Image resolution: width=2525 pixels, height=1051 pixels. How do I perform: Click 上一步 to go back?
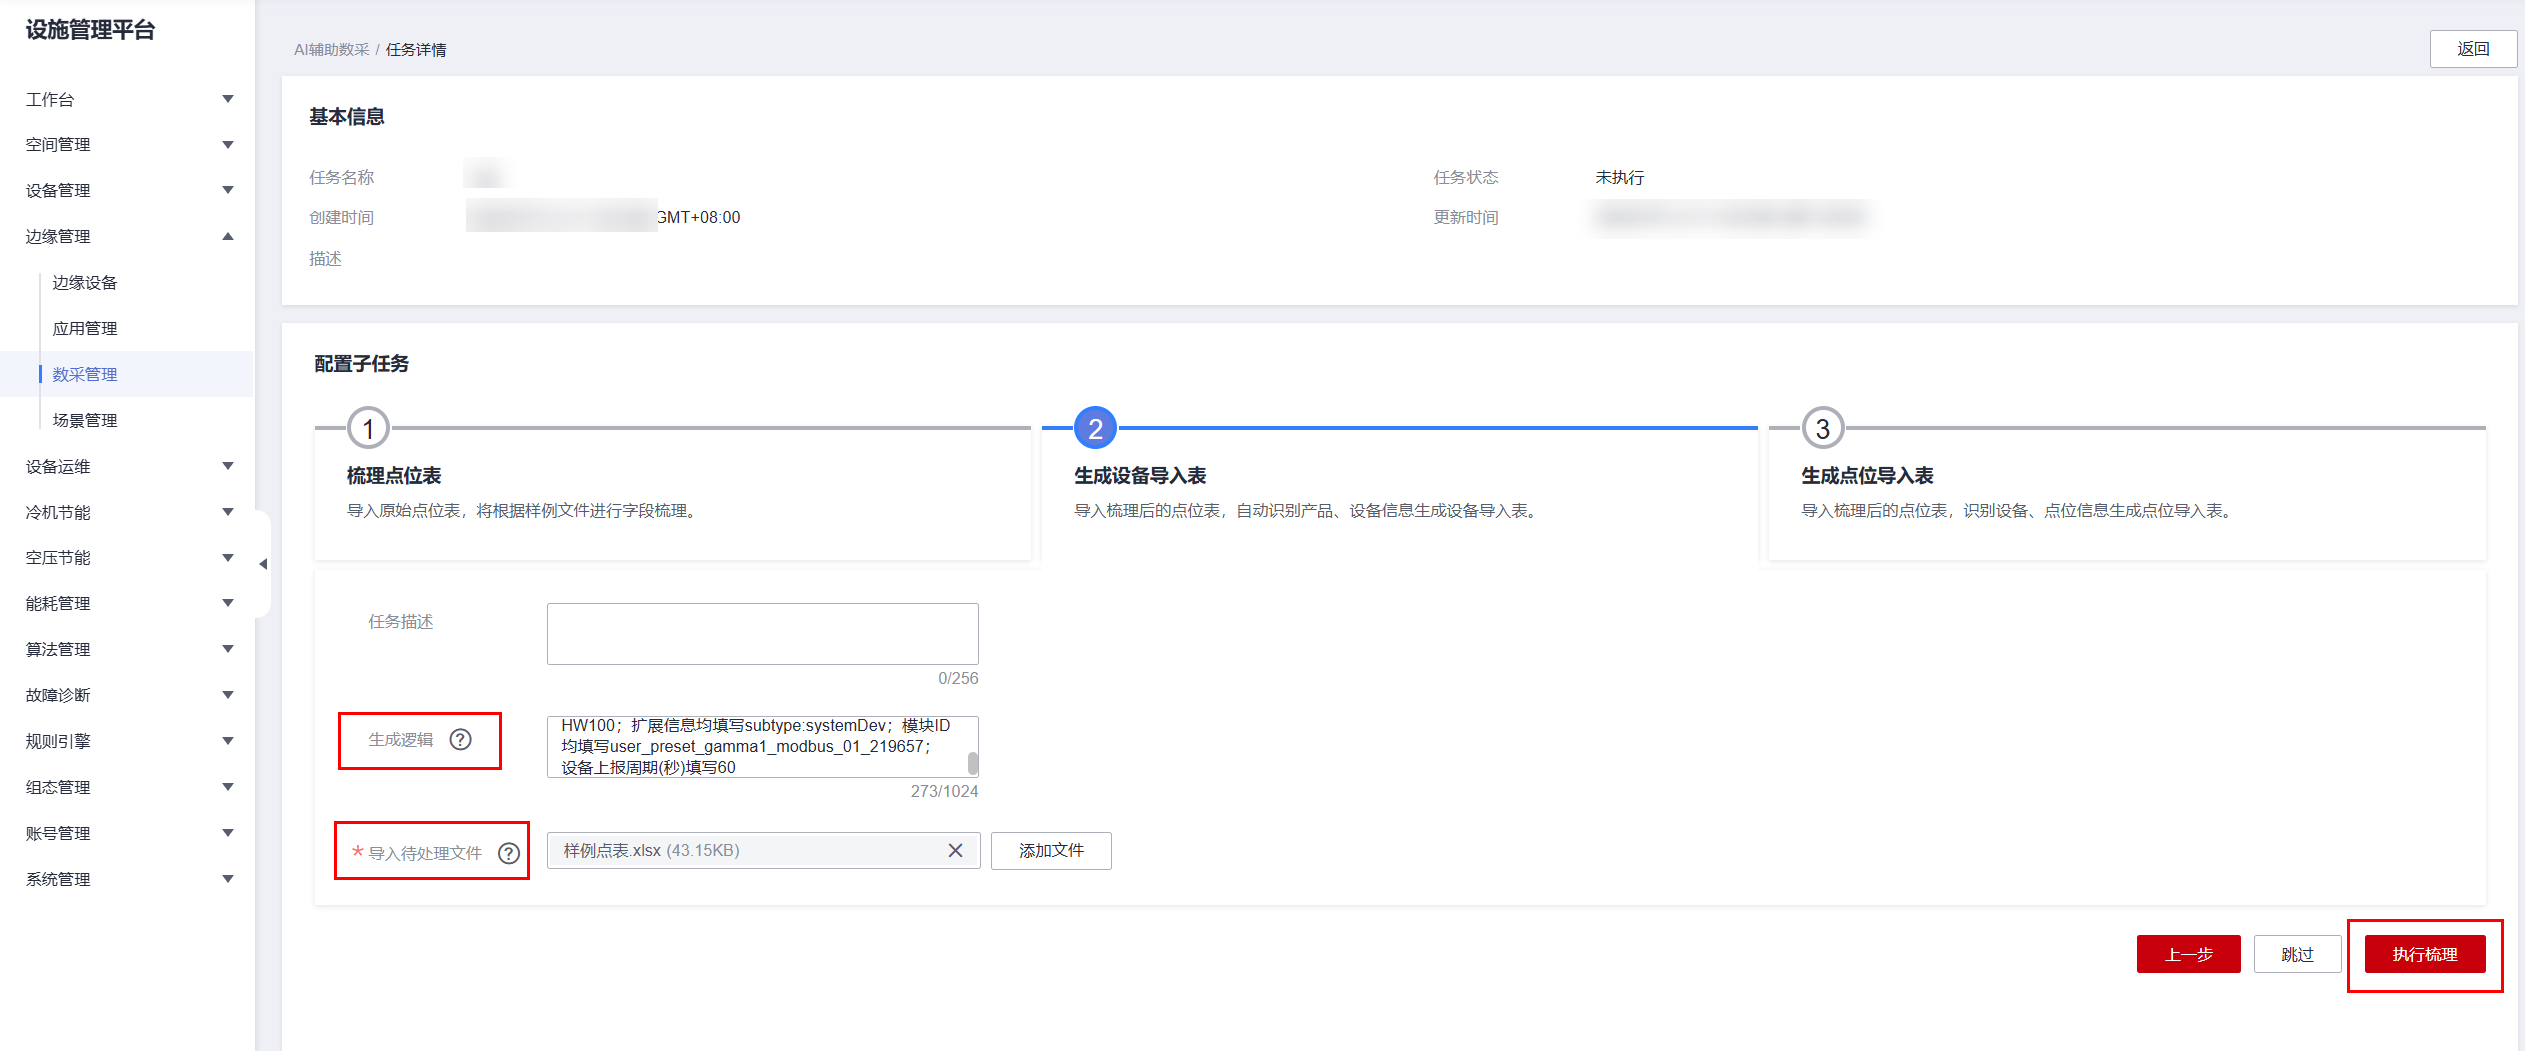tap(2188, 955)
